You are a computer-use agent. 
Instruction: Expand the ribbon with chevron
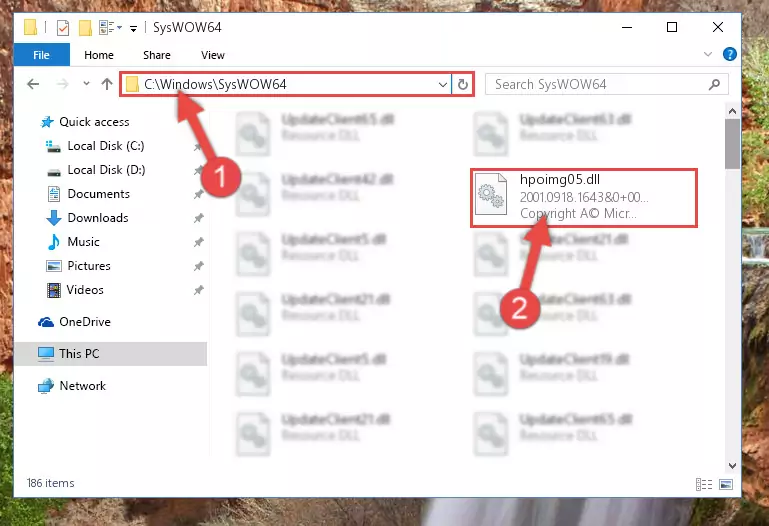pyautogui.click(x=708, y=54)
